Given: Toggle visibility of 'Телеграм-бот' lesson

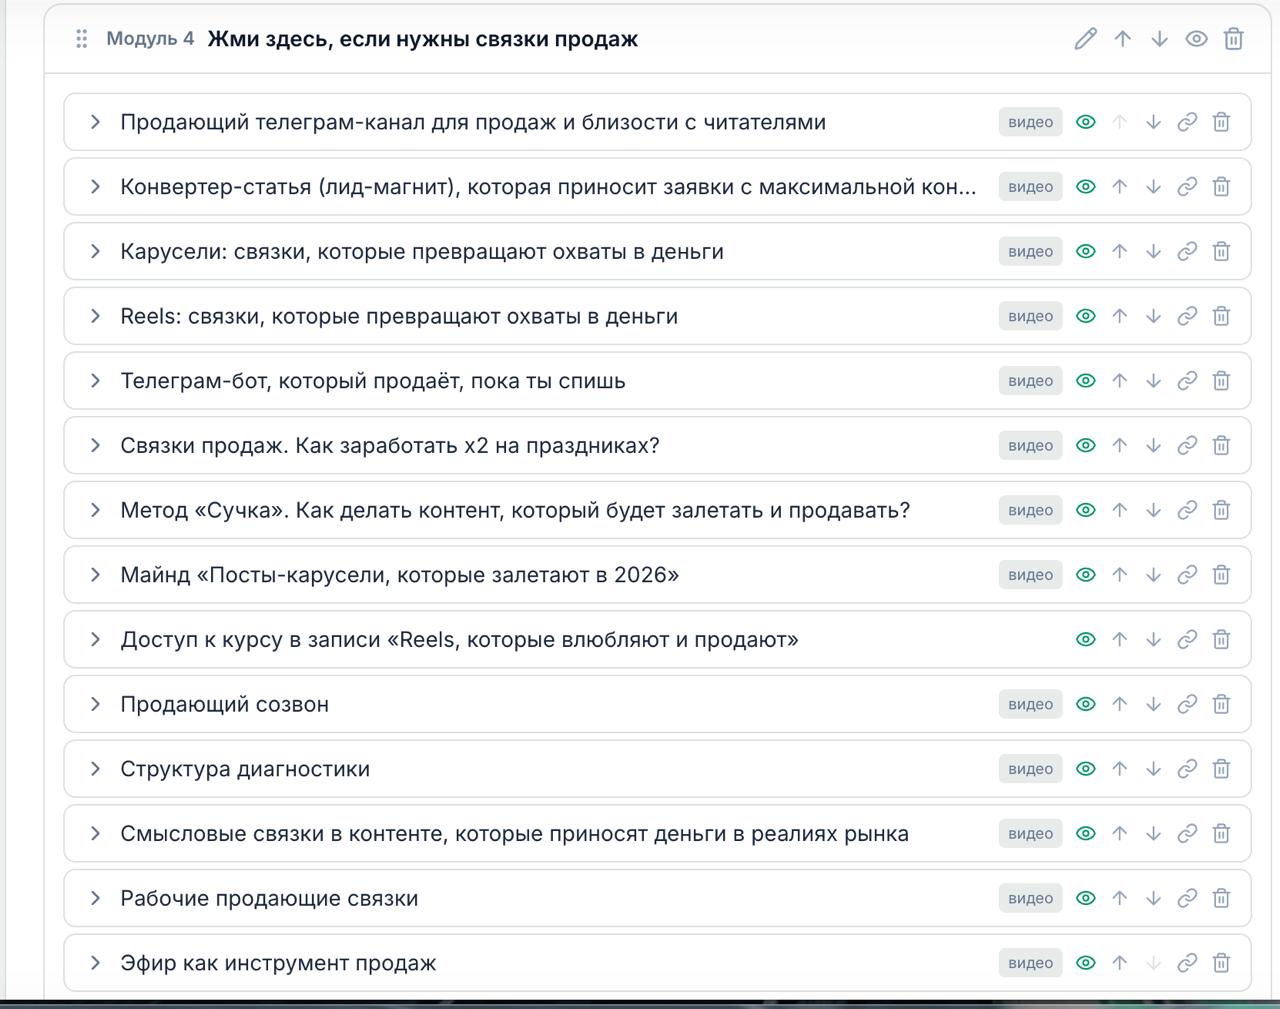Looking at the screenshot, I should point(1086,381).
